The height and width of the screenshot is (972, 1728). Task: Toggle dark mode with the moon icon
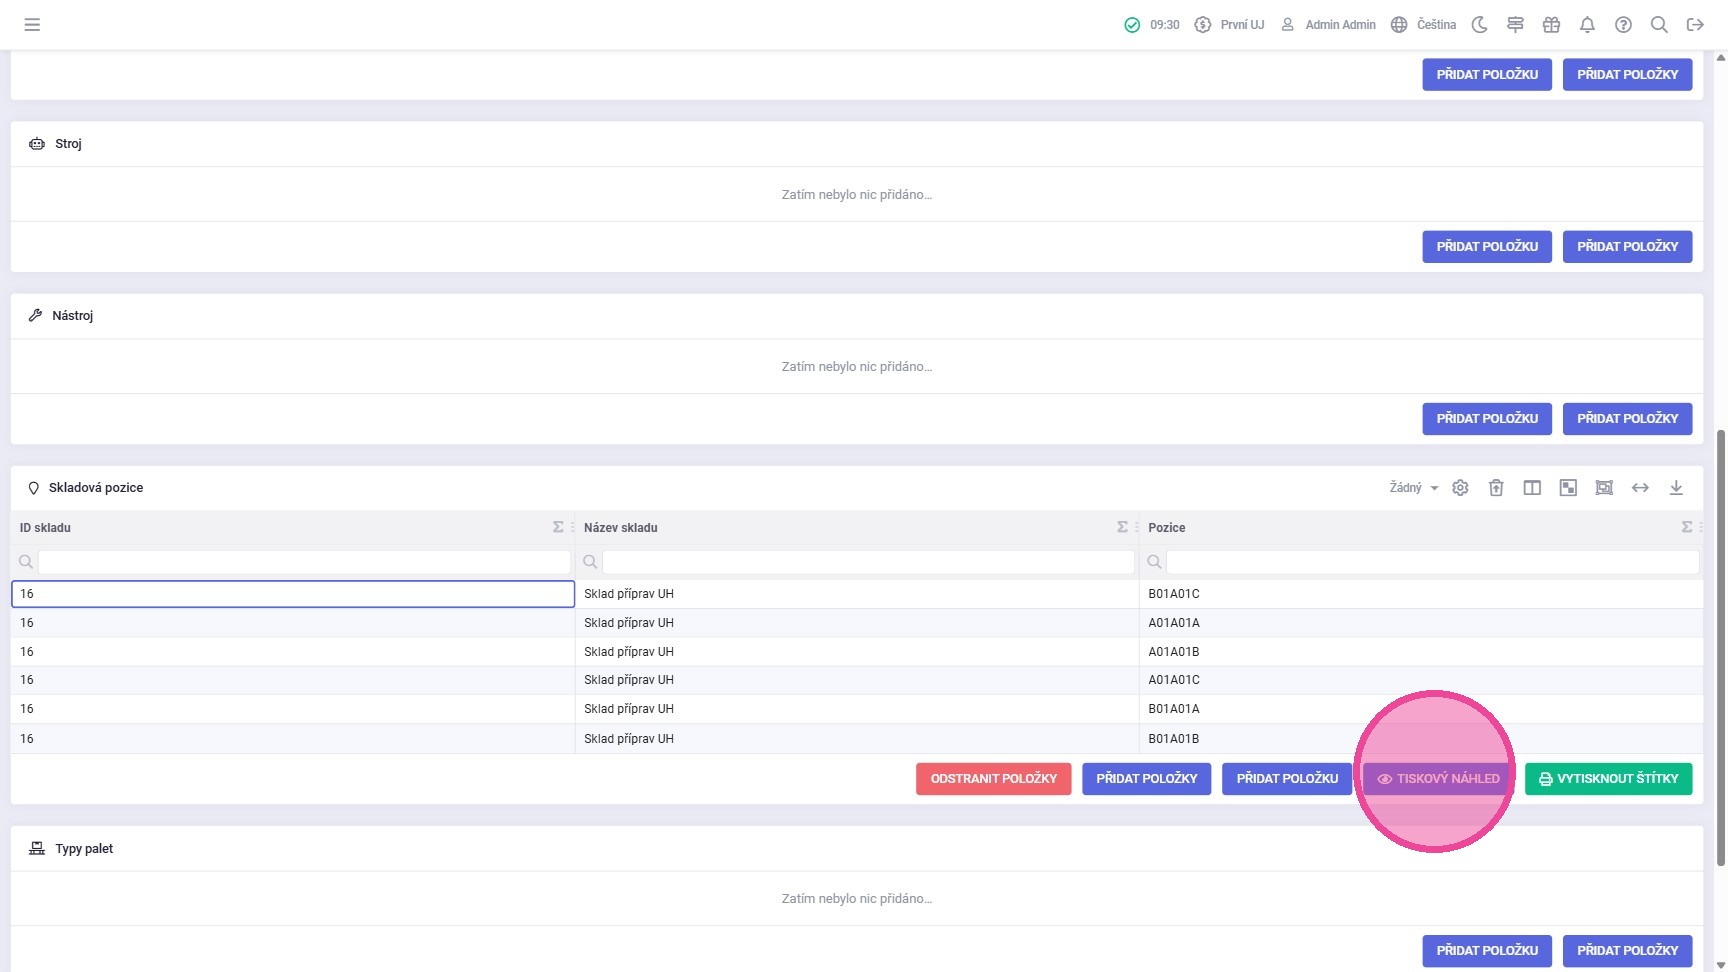[x=1480, y=25]
